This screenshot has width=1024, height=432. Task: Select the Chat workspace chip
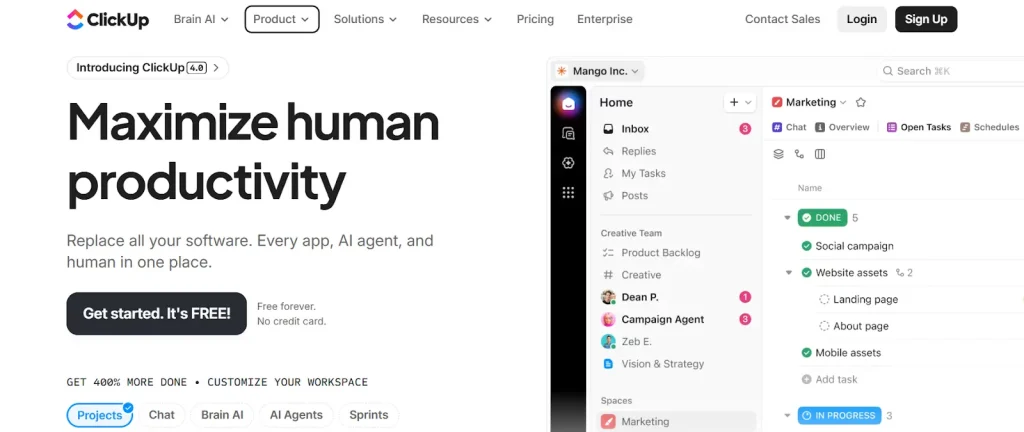(161, 415)
